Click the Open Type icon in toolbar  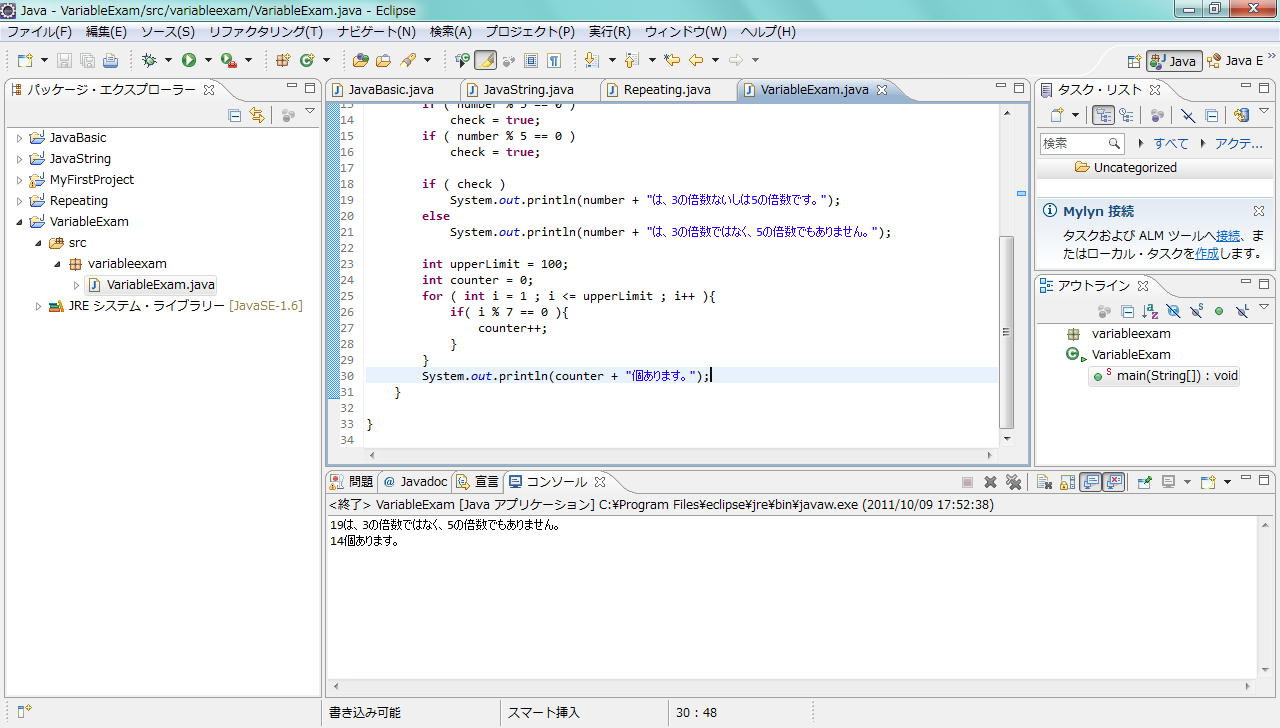click(361, 60)
